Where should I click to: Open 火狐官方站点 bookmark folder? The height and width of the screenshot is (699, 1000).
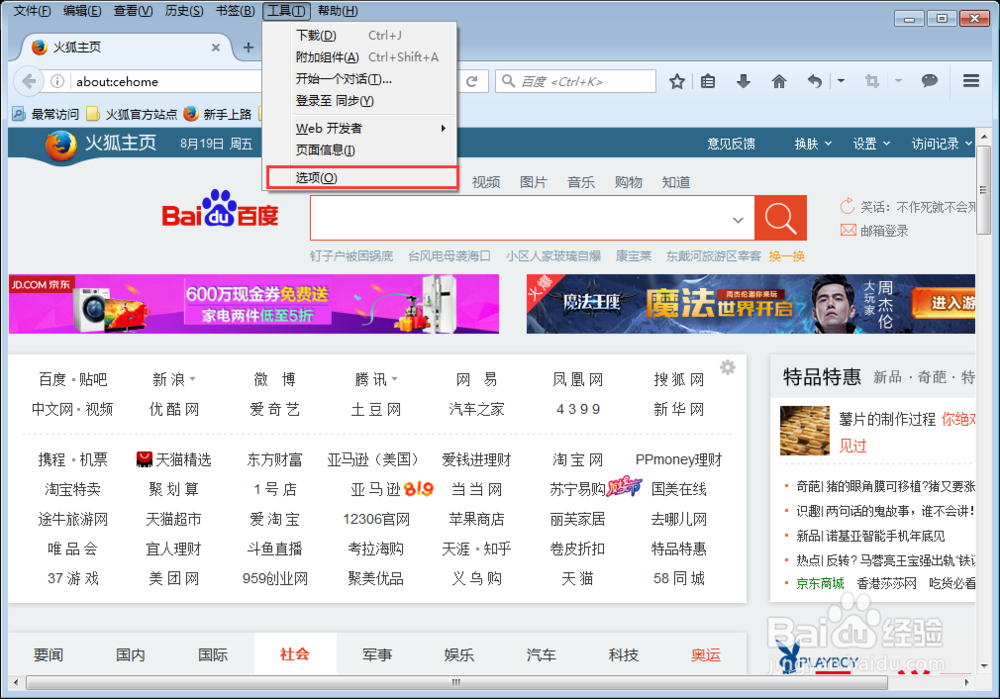click(x=132, y=114)
